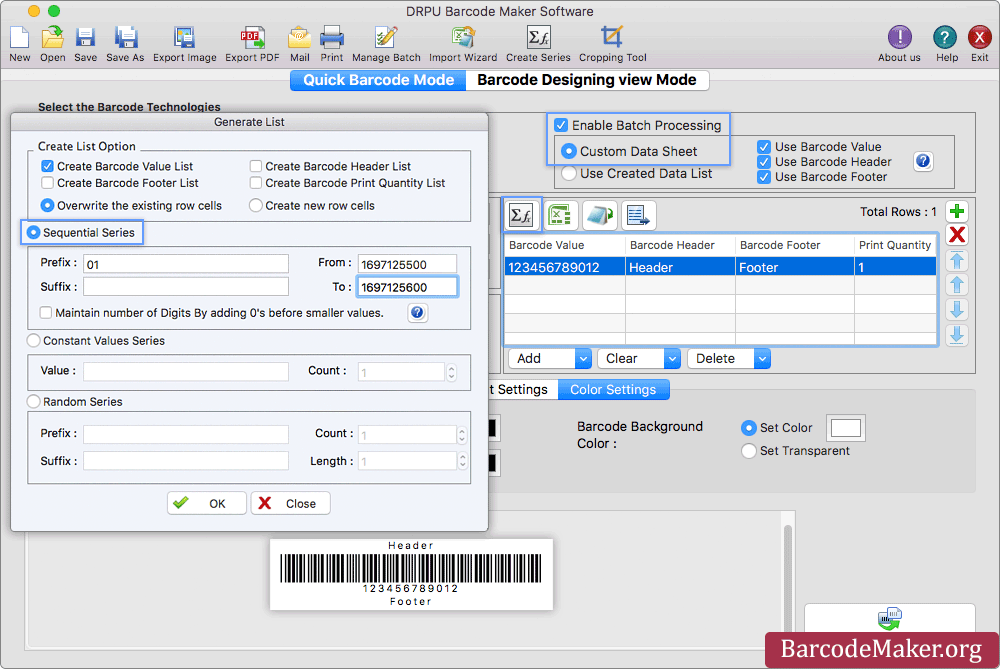Click help icon beside Maintain number of Digits

coord(417,312)
